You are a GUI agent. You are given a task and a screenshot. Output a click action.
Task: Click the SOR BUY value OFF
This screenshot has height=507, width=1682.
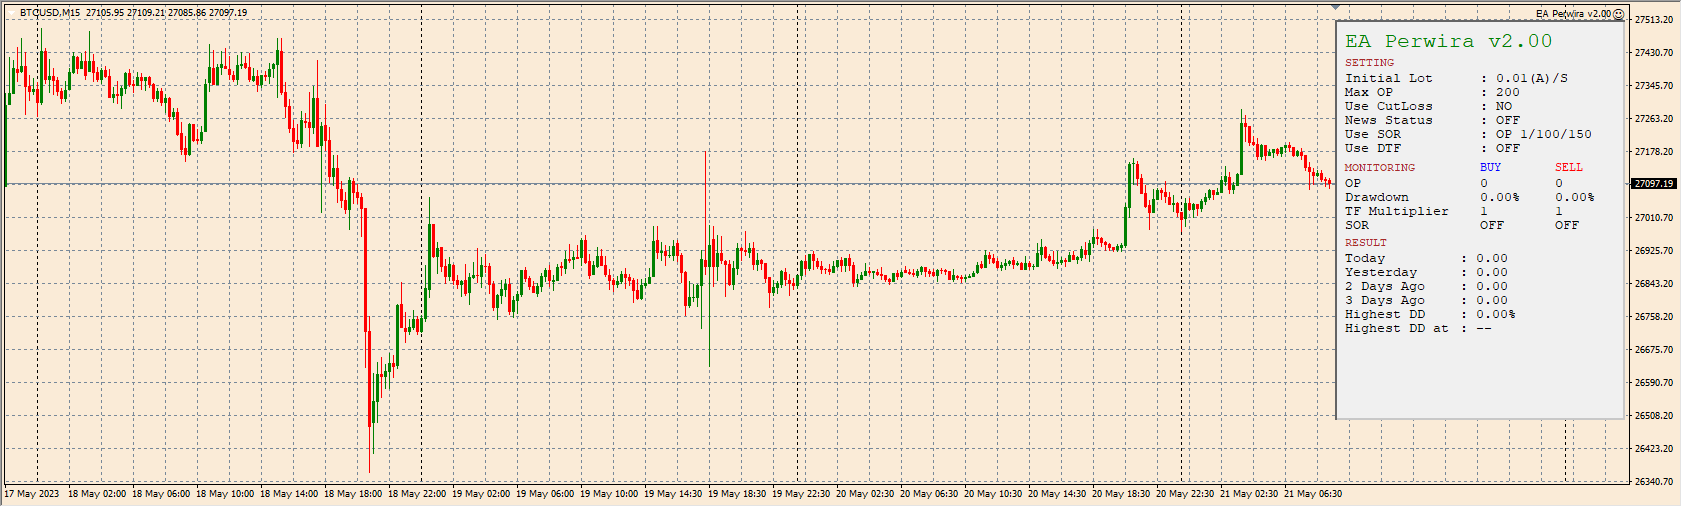[1492, 225]
